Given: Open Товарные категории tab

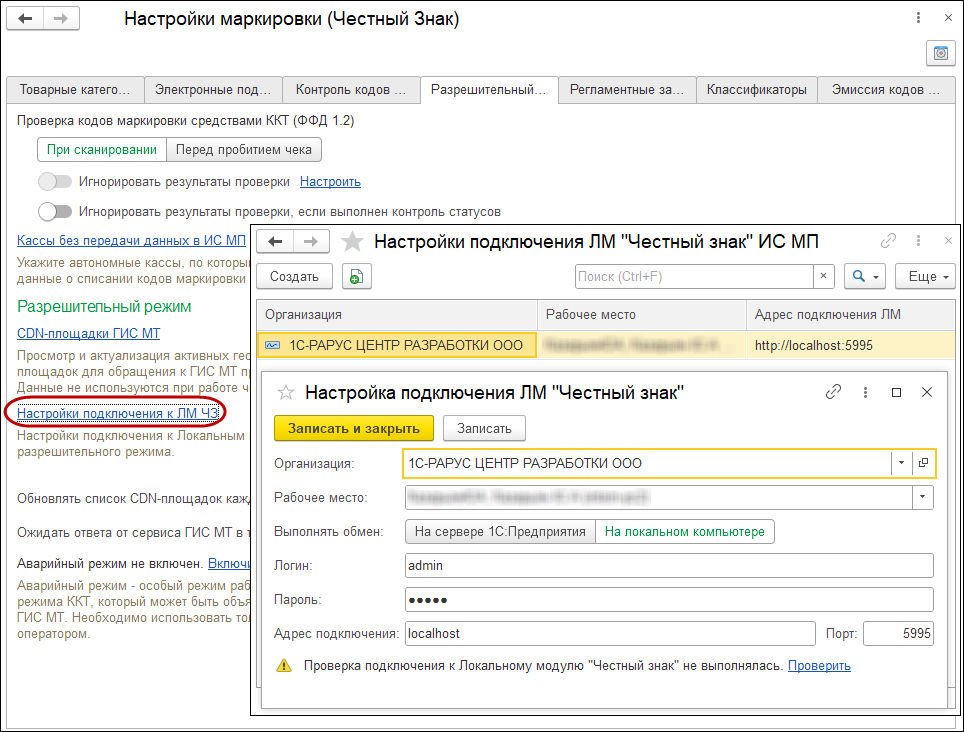Looking at the screenshot, I should pos(75,90).
